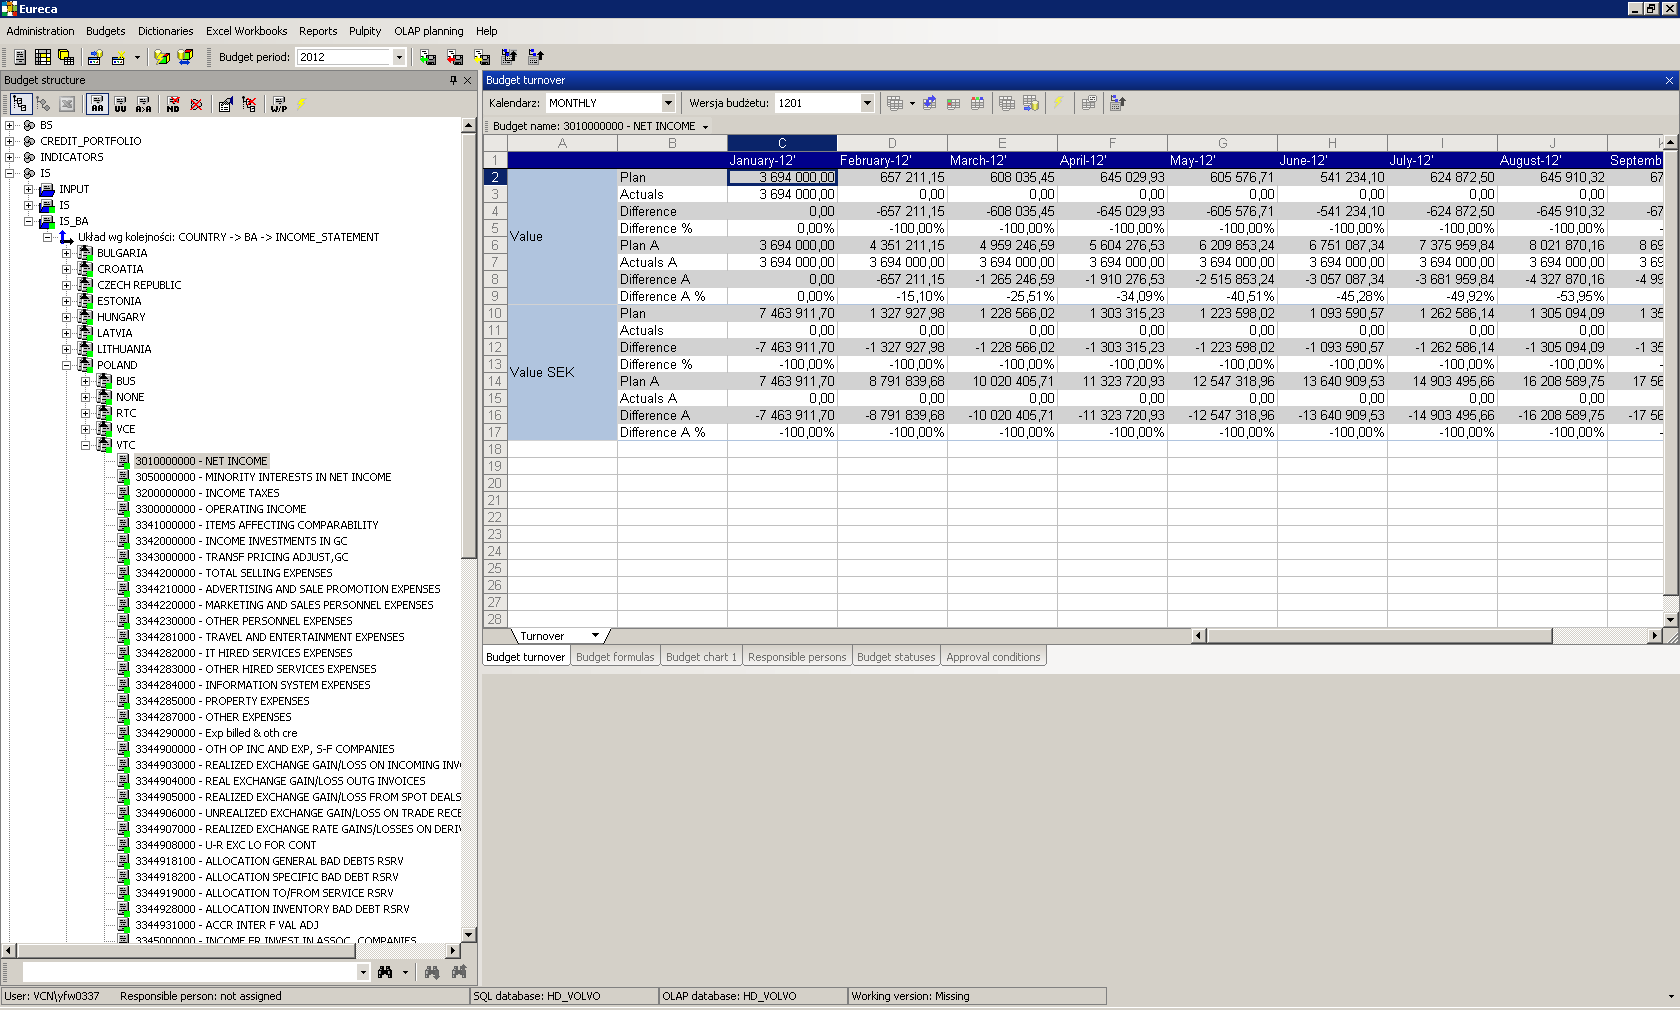This screenshot has width=1680, height=1010.
Task: Expand the HUNGARY tree node
Action: point(67,317)
